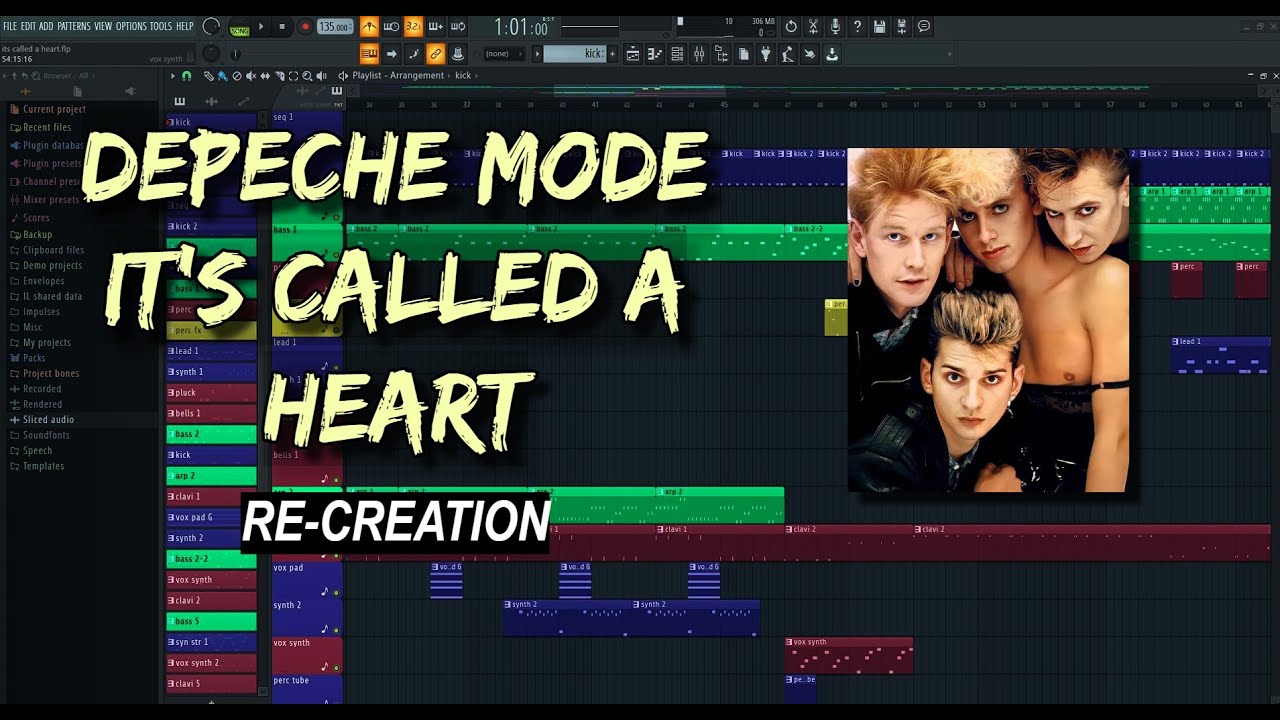Viewport: 1280px width, 720px height.
Task: Open the tempo tapper icon
Action: (x=787, y=54)
